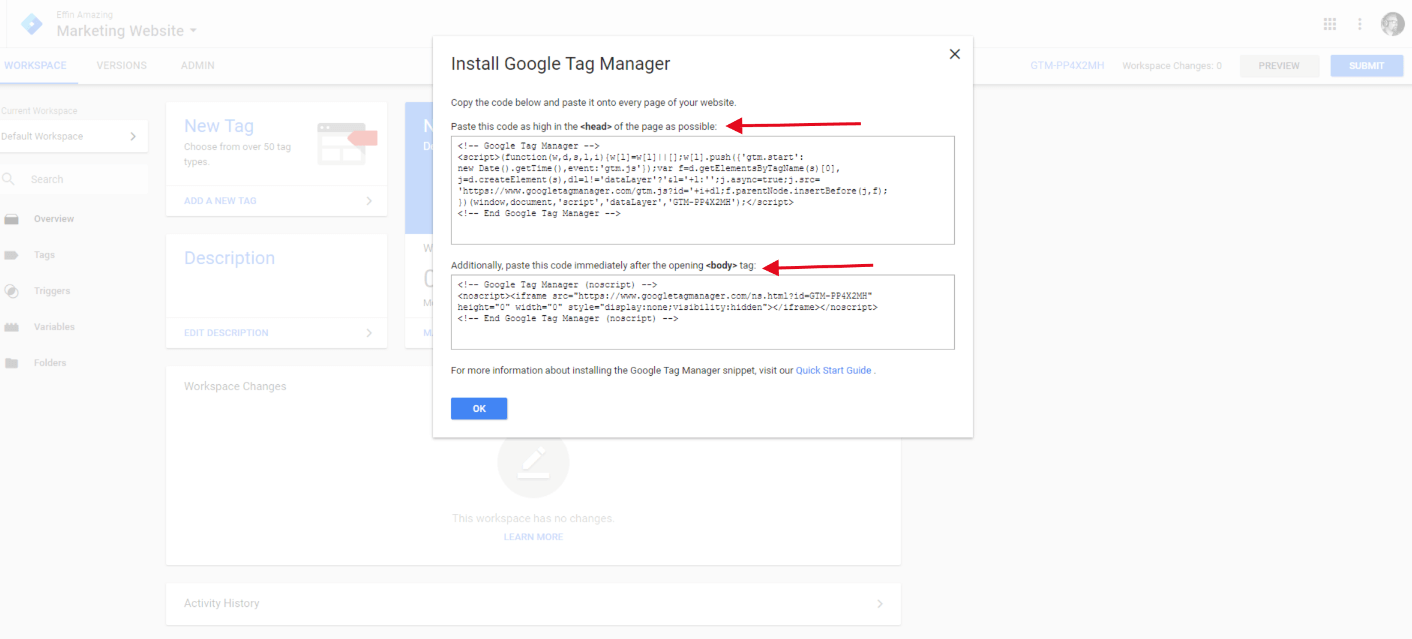Open the three-dot options menu
Screen dimensions: 1412x639
[1361, 23]
